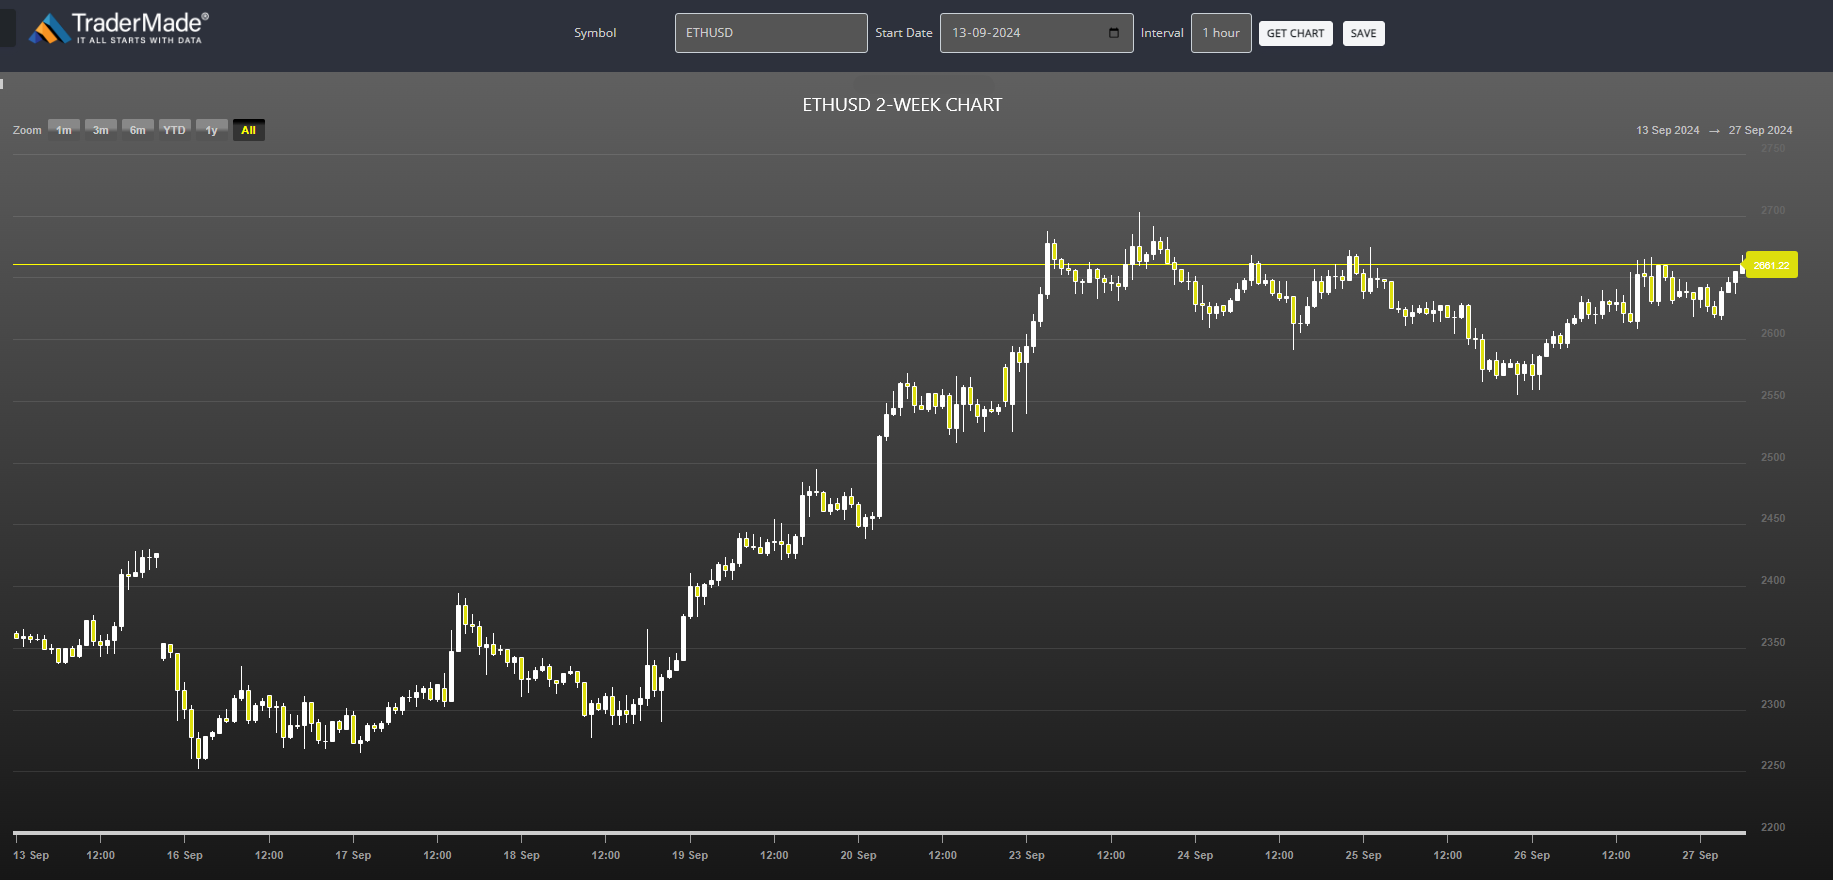Screen dimensions: 1833x880
Task: Click the 2300 price axis label
Action: click(x=1773, y=705)
